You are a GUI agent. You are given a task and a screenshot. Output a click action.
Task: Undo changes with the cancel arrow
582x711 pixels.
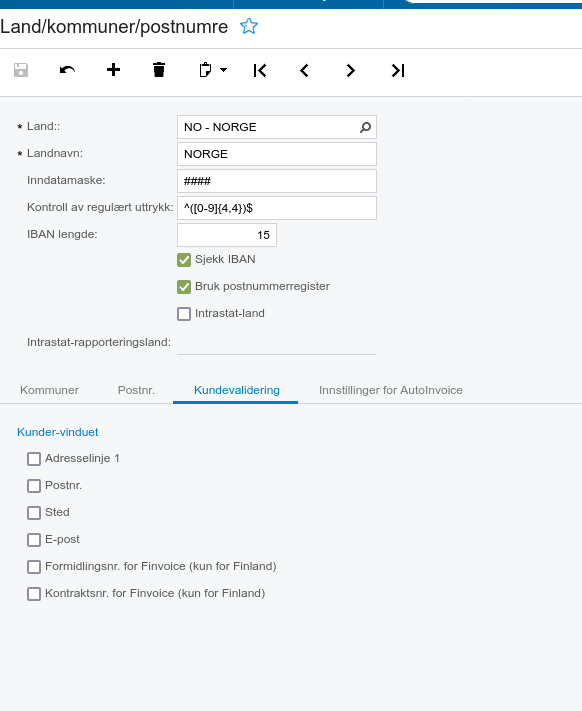pos(67,70)
